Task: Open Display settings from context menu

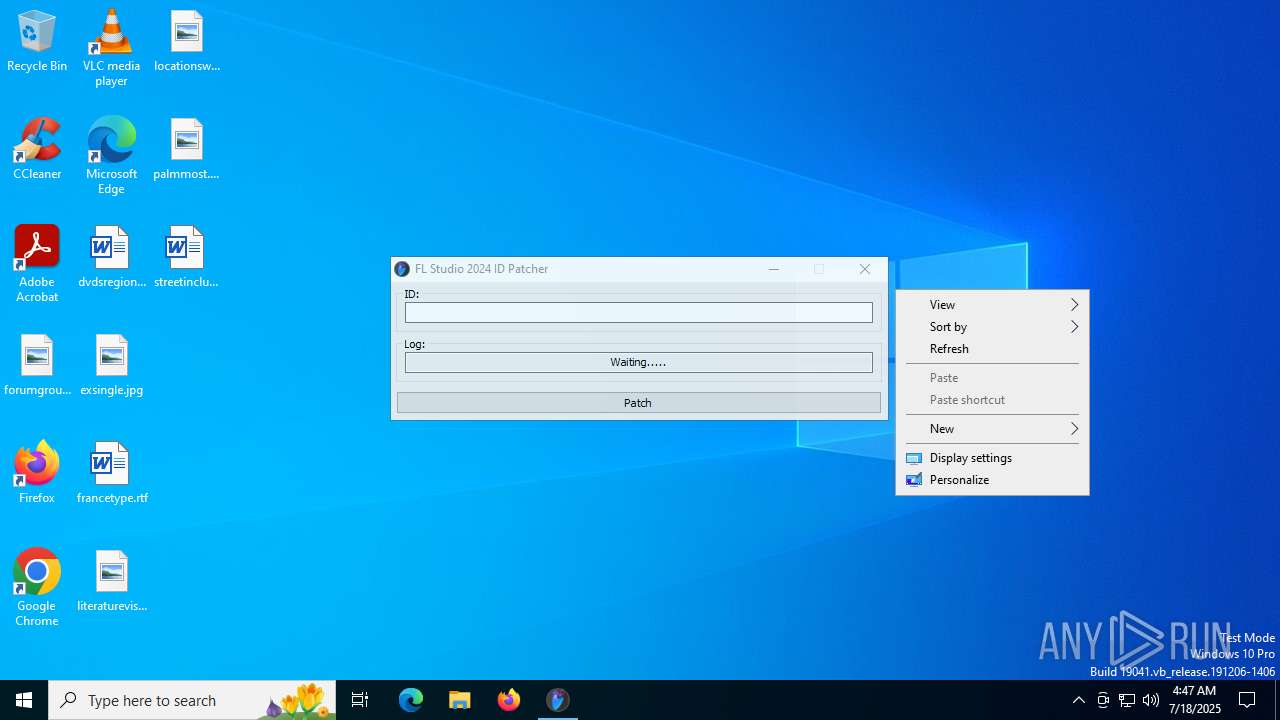Action: (992, 458)
